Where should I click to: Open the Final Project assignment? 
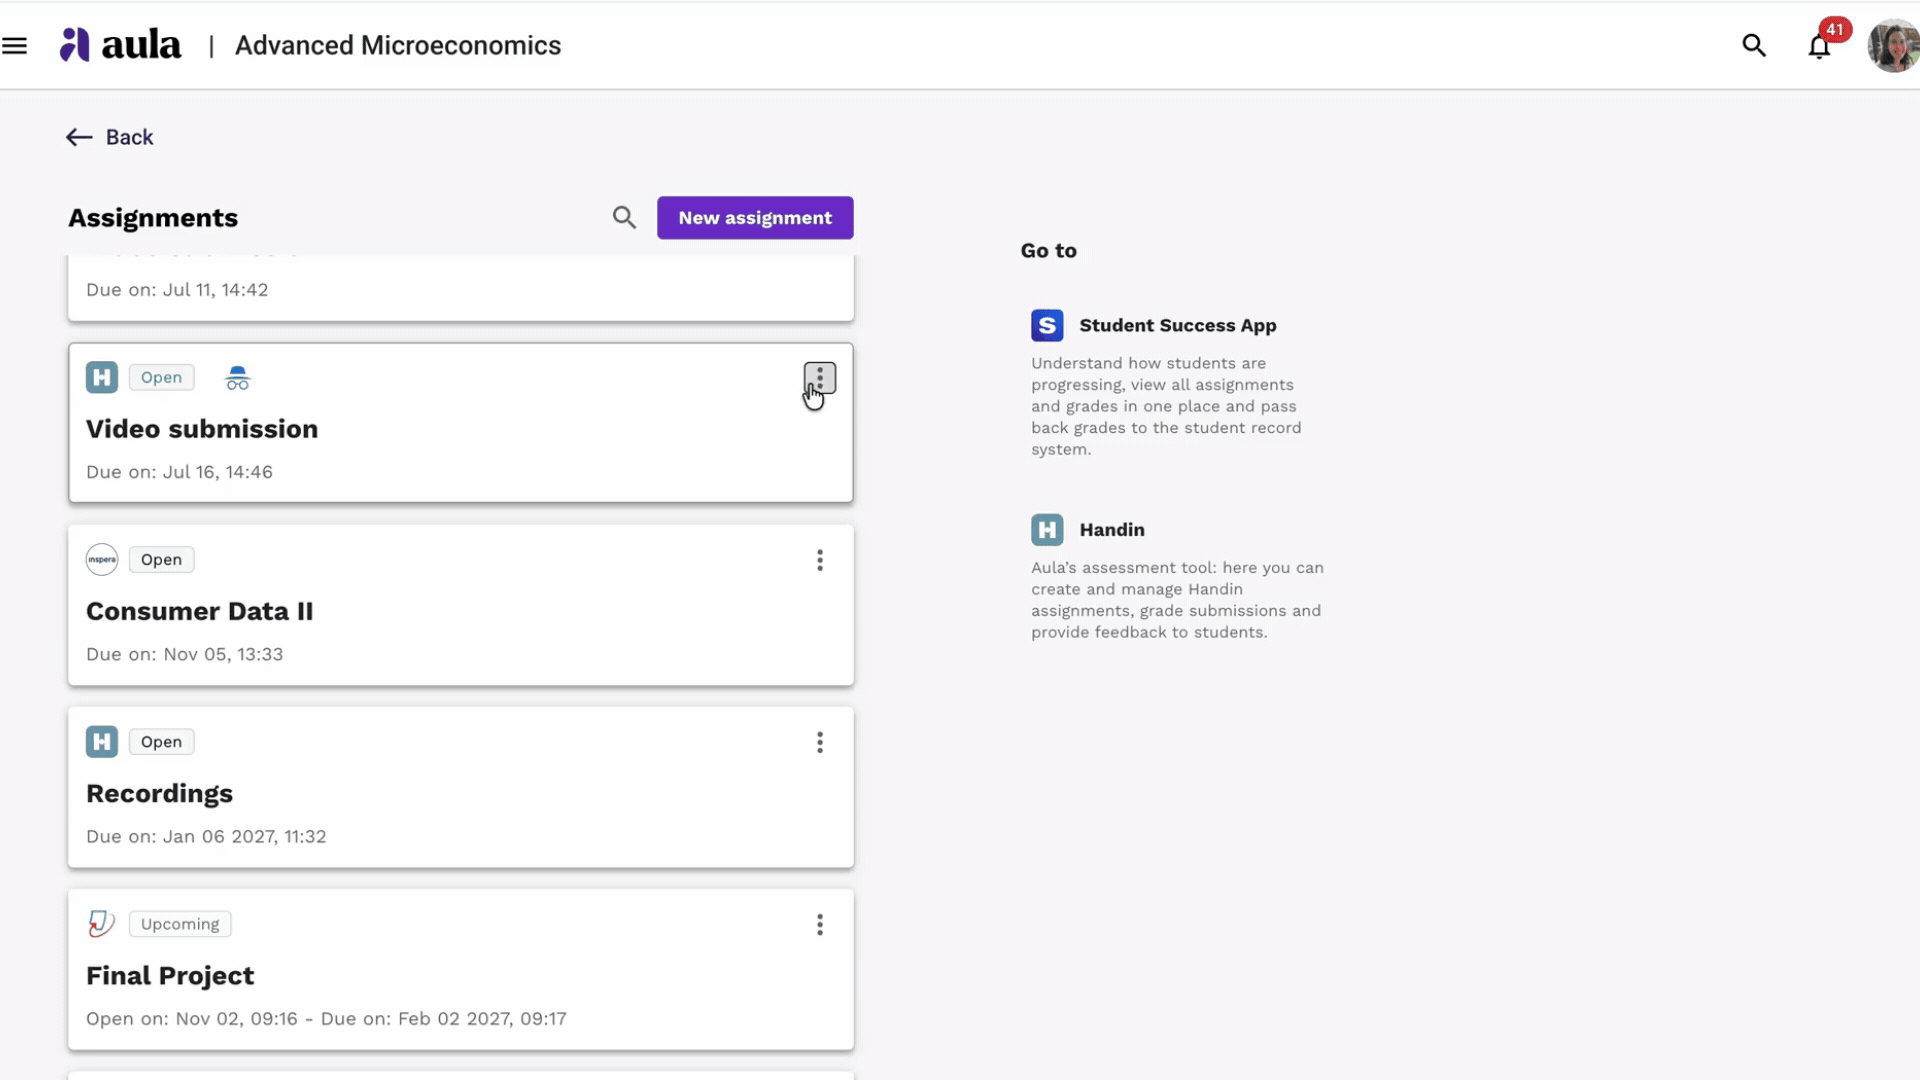point(170,975)
